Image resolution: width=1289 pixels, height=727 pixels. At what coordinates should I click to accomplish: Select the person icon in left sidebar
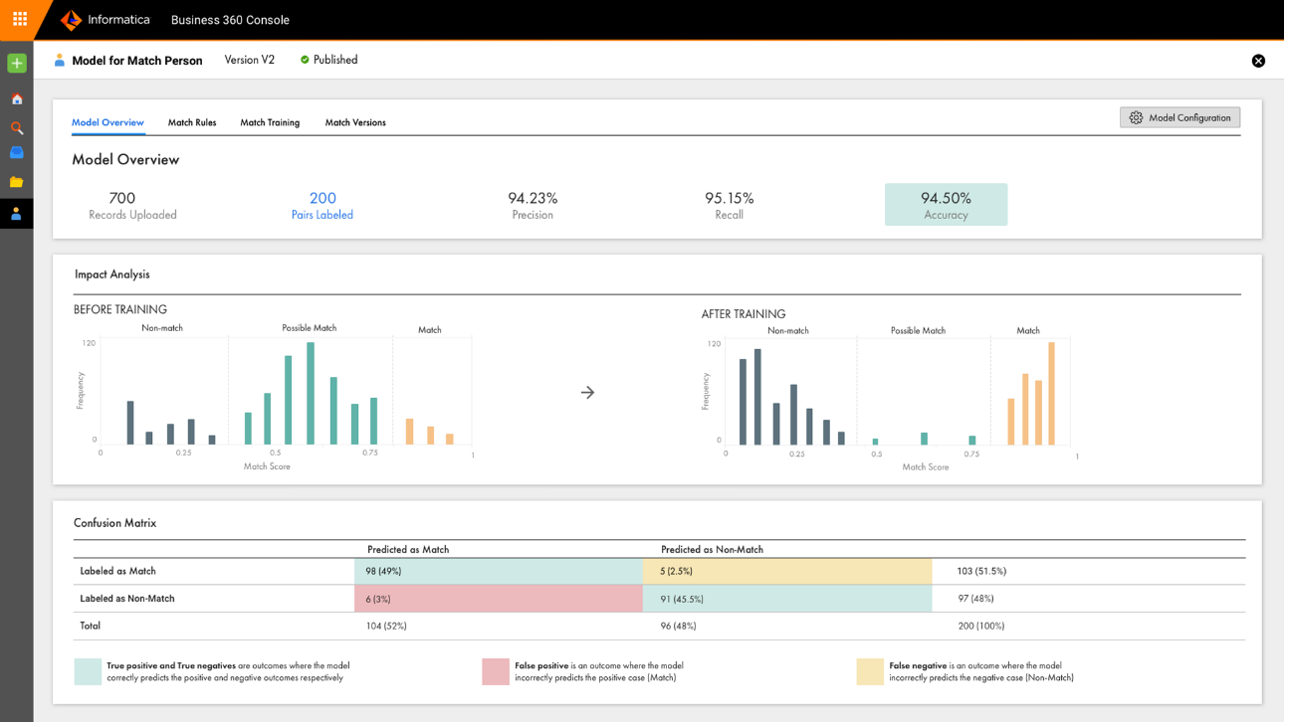(17, 214)
